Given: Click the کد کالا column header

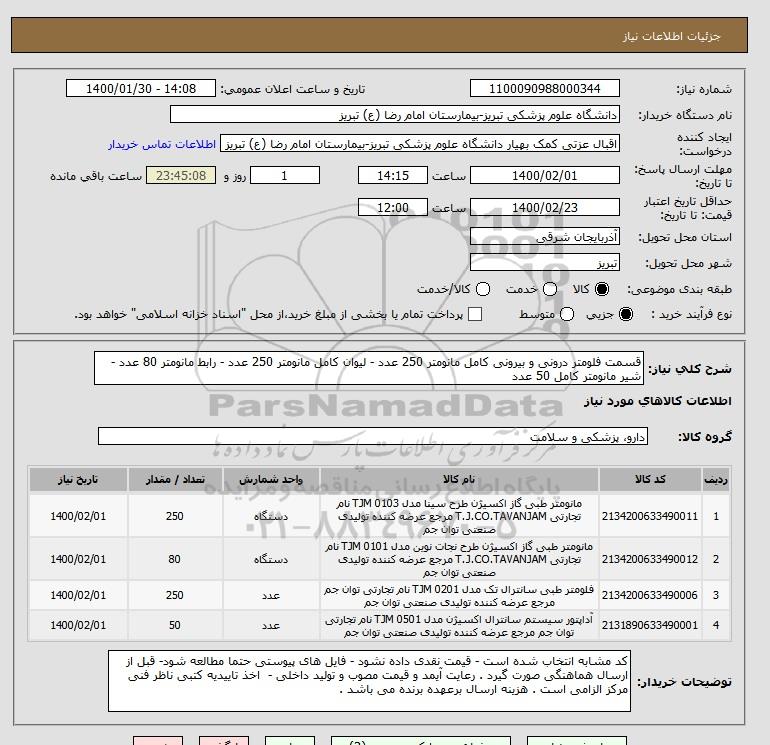Looking at the screenshot, I should pos(650,479).
